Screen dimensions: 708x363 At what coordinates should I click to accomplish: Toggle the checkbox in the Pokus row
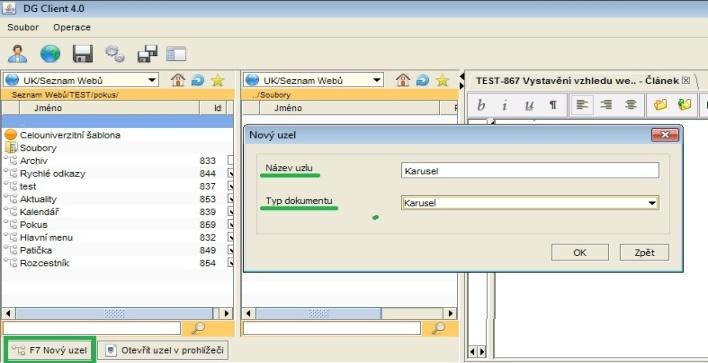[230, 224]
